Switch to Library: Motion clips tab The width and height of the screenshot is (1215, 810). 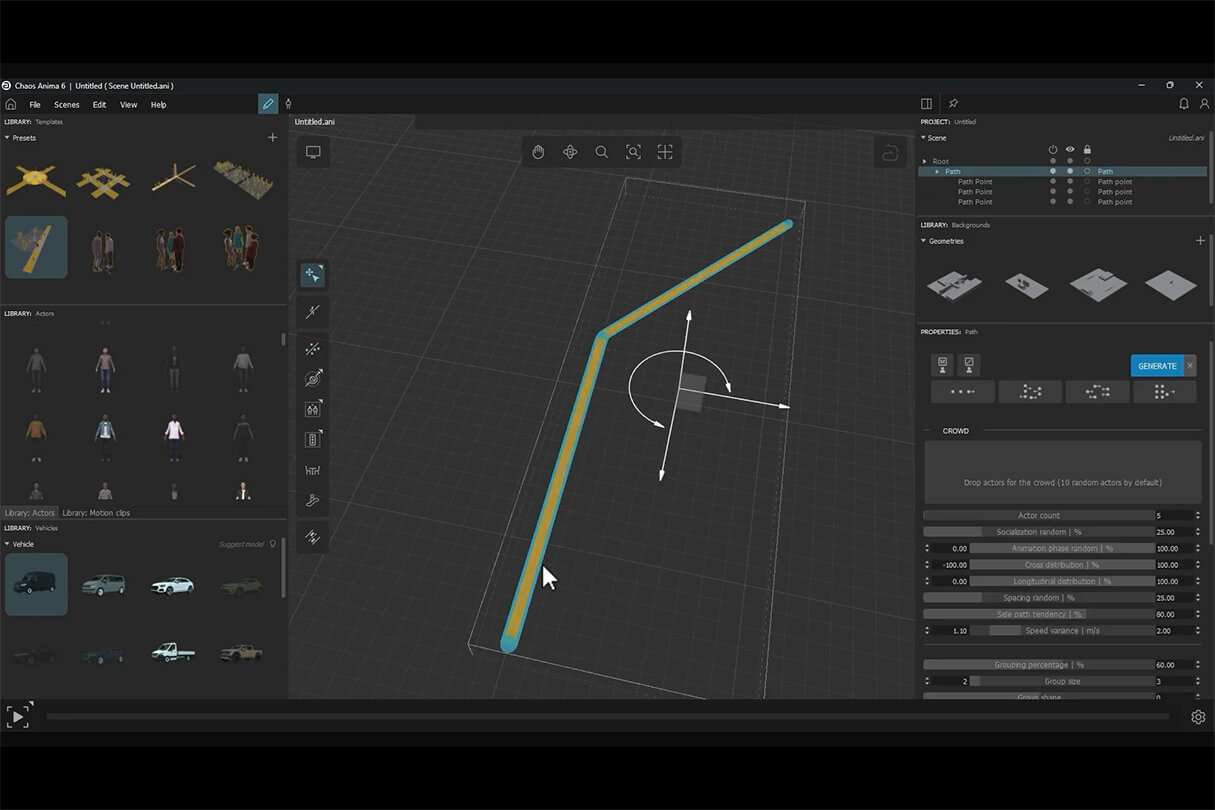click(96, 513)
